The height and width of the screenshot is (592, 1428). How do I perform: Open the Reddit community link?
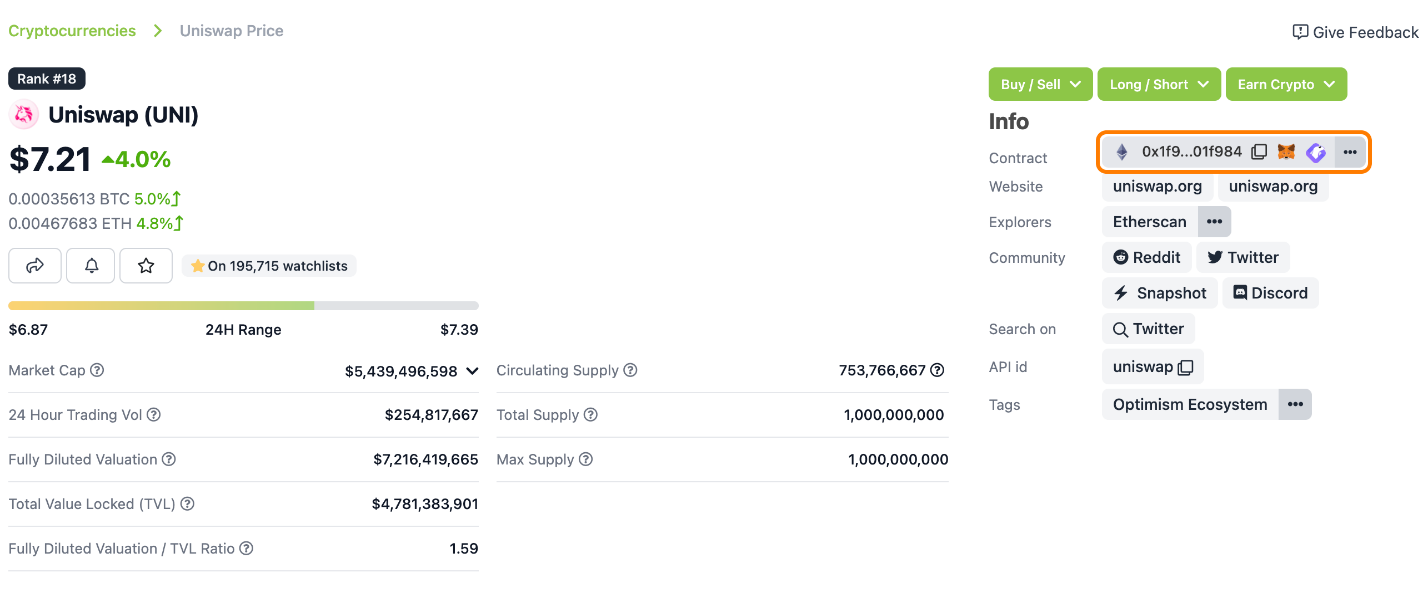tap(1147, 257)
